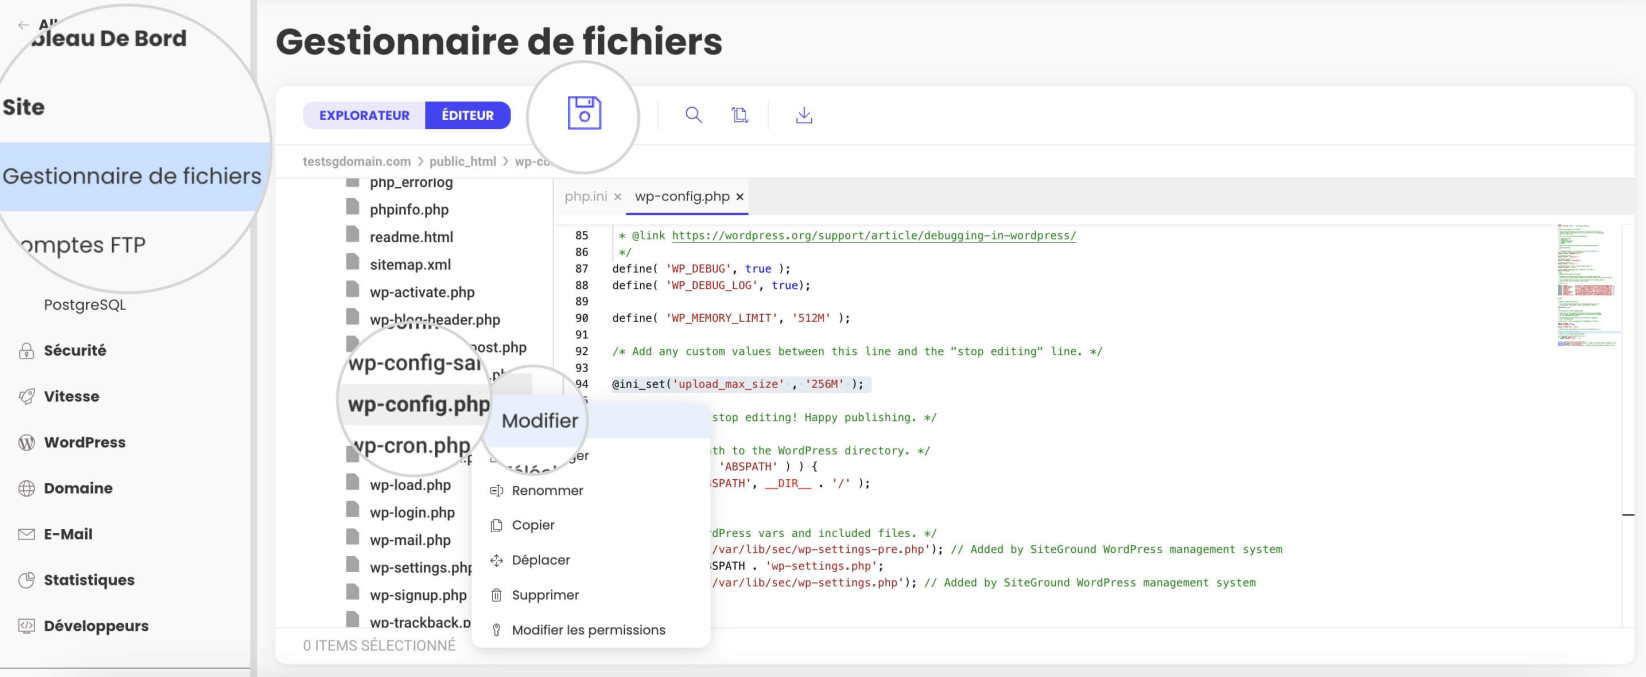Image resolution: width=1646 pixels, height=677 pixels.
Task: Switch to the Explorateur view
Action: click(x=364, y=115)
